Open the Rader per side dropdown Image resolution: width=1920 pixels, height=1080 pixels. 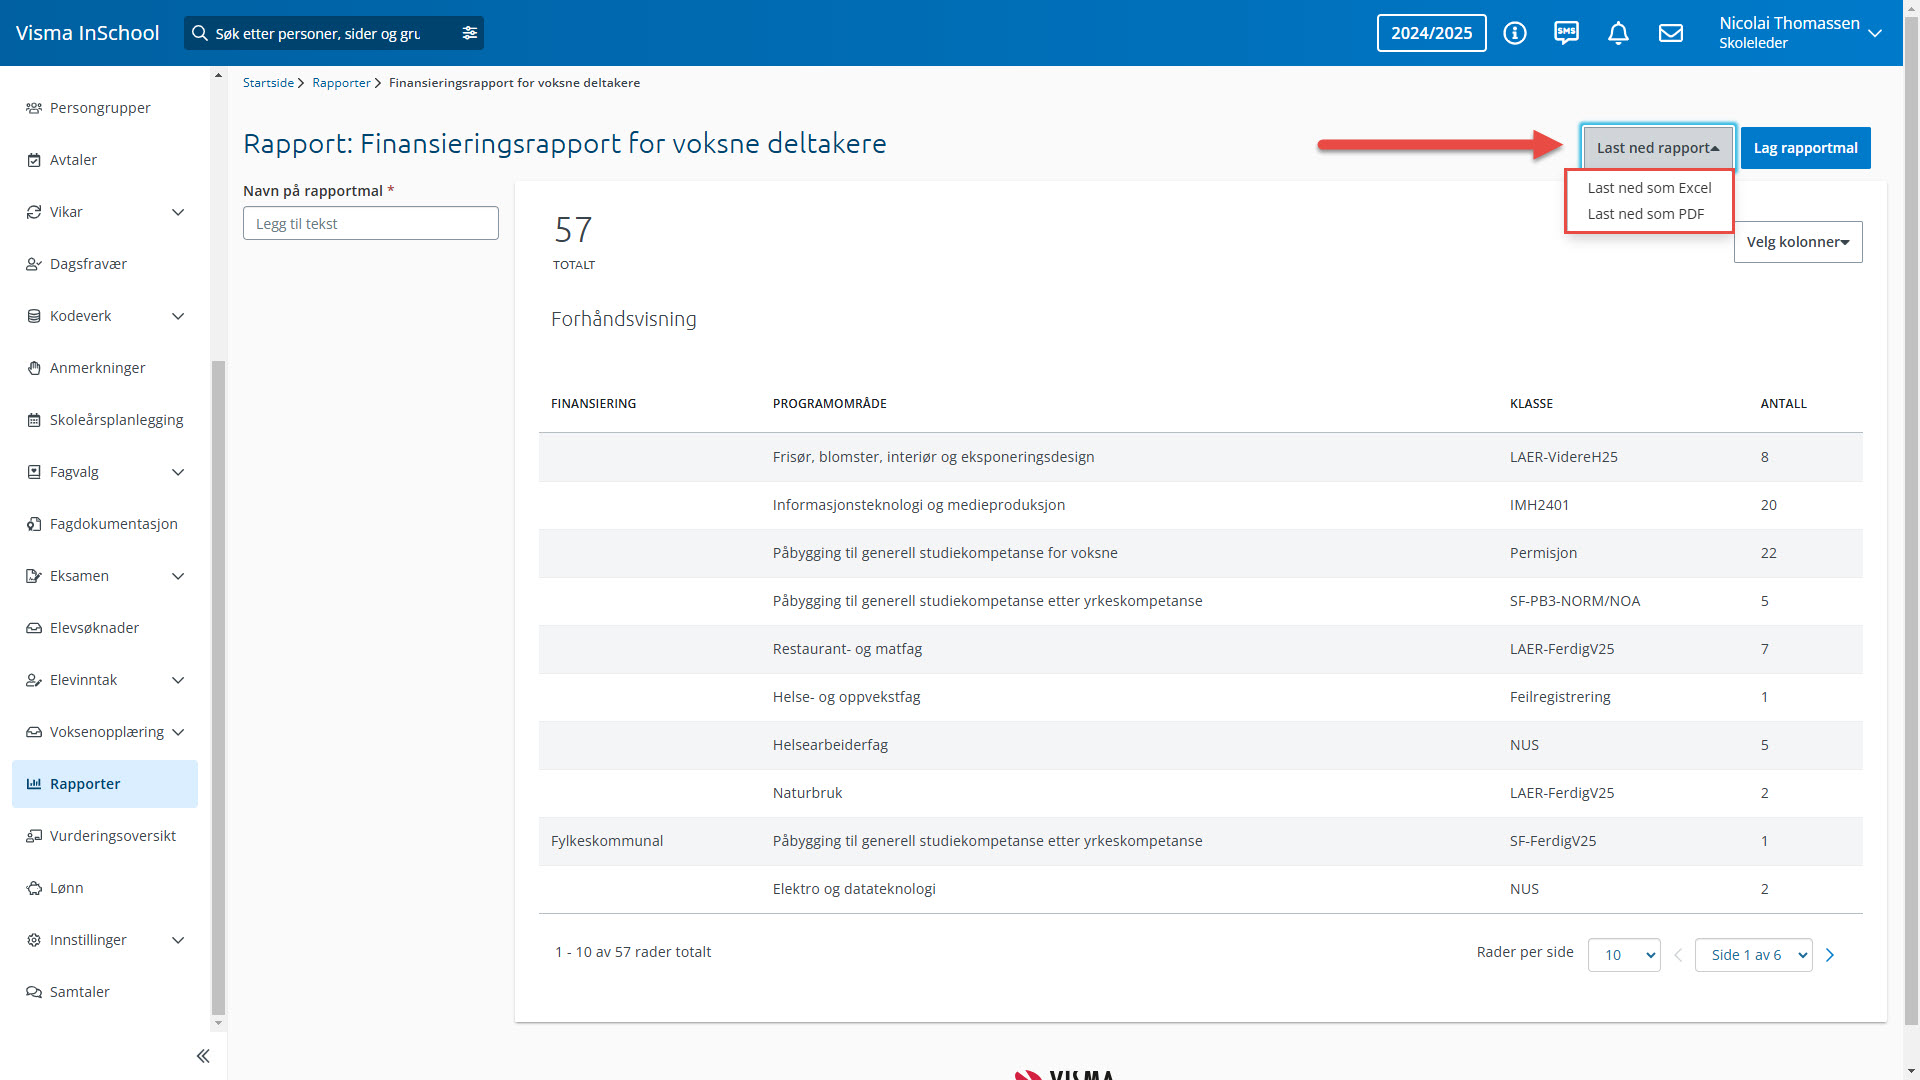[x=1624, y=955]
